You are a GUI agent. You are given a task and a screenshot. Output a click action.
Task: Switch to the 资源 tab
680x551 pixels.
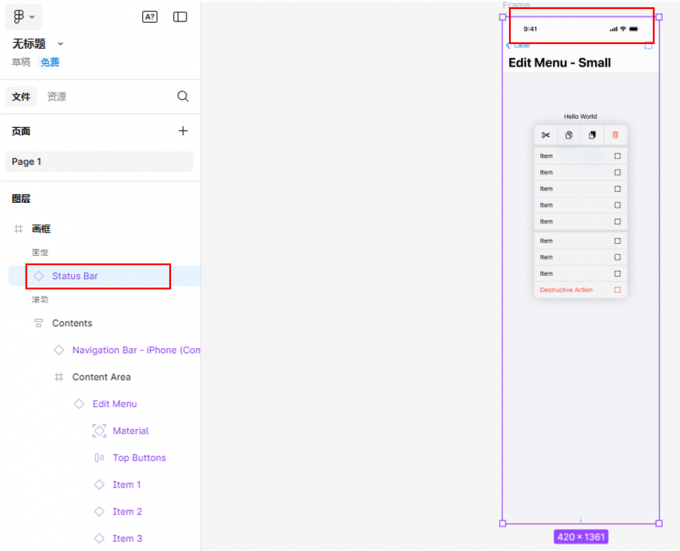point(57,96)
